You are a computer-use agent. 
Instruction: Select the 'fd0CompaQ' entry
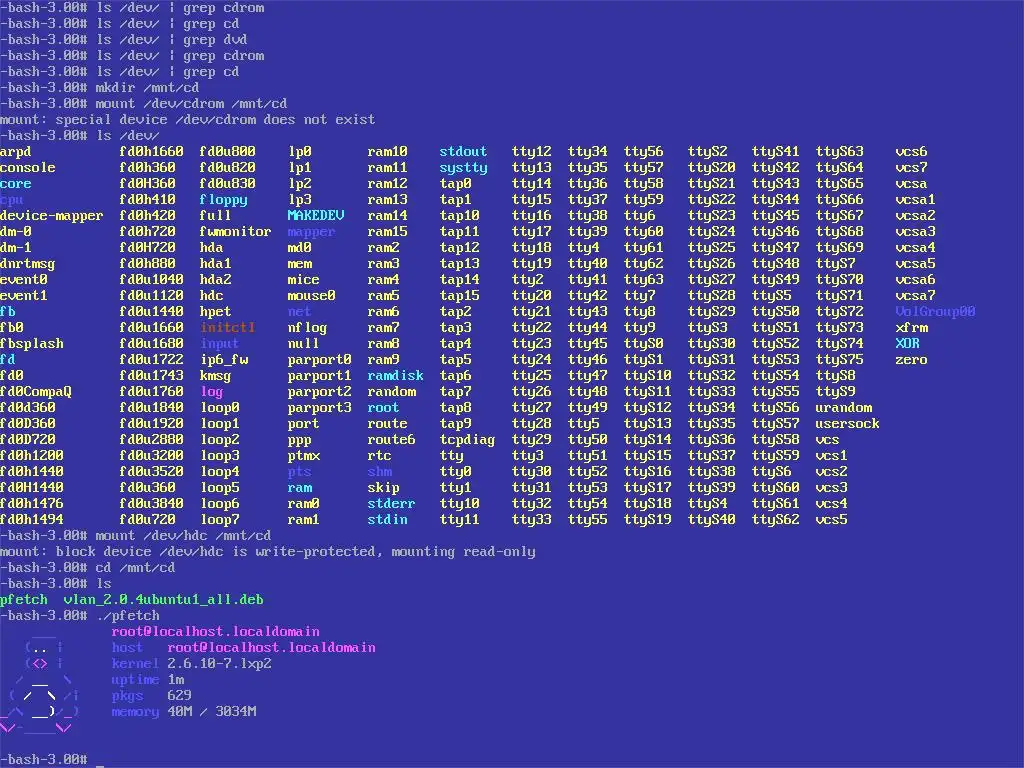click(x=36, y=392)
